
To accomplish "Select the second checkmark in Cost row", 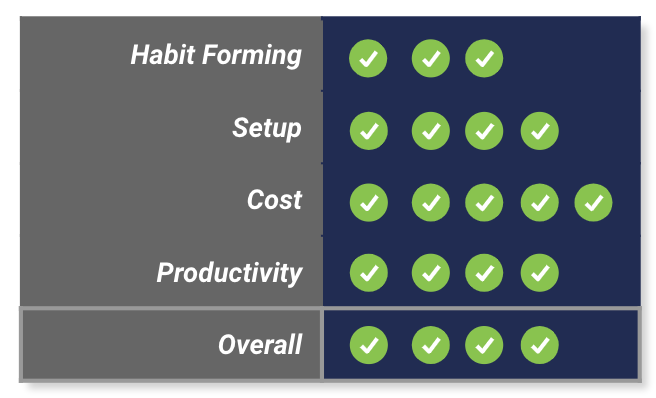I will click(431, 203).
